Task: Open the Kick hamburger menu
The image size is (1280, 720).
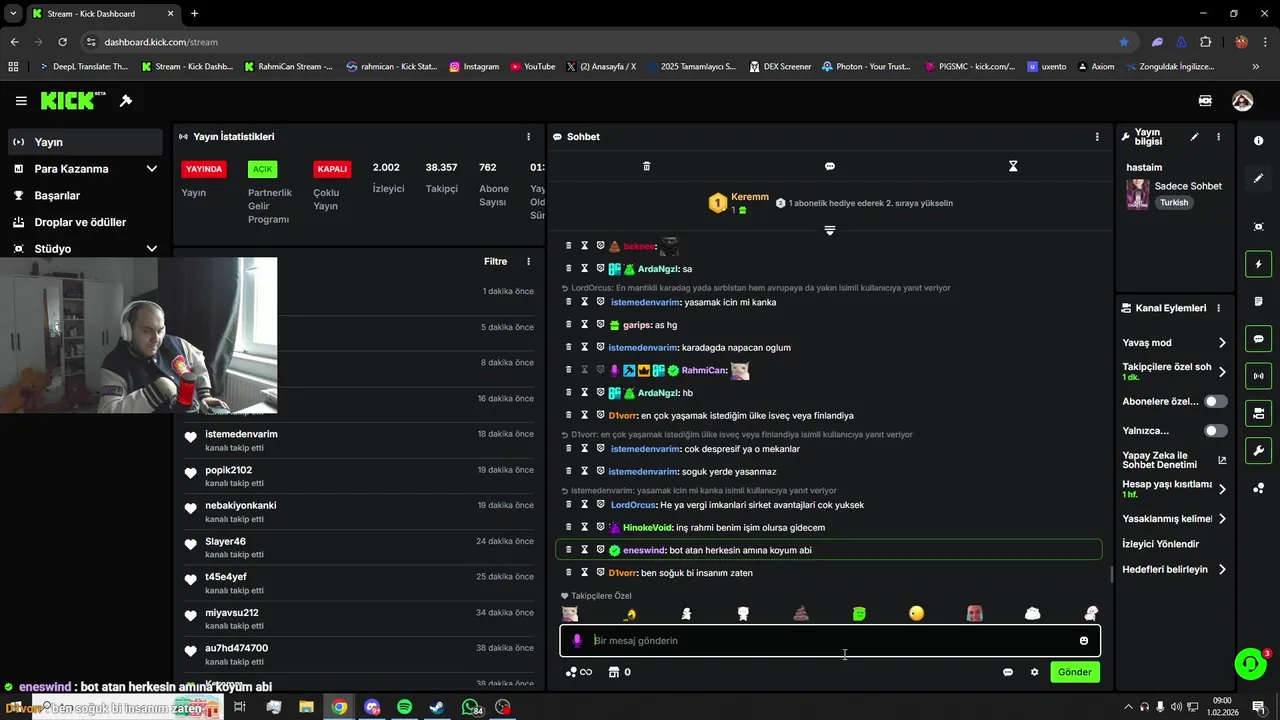Action: 21,101
